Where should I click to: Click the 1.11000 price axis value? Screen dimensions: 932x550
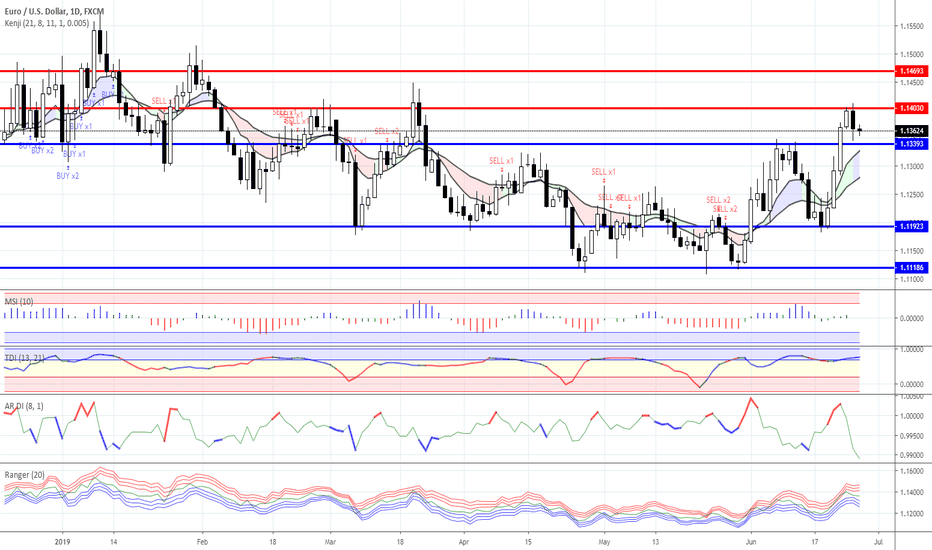pos(912,279)
